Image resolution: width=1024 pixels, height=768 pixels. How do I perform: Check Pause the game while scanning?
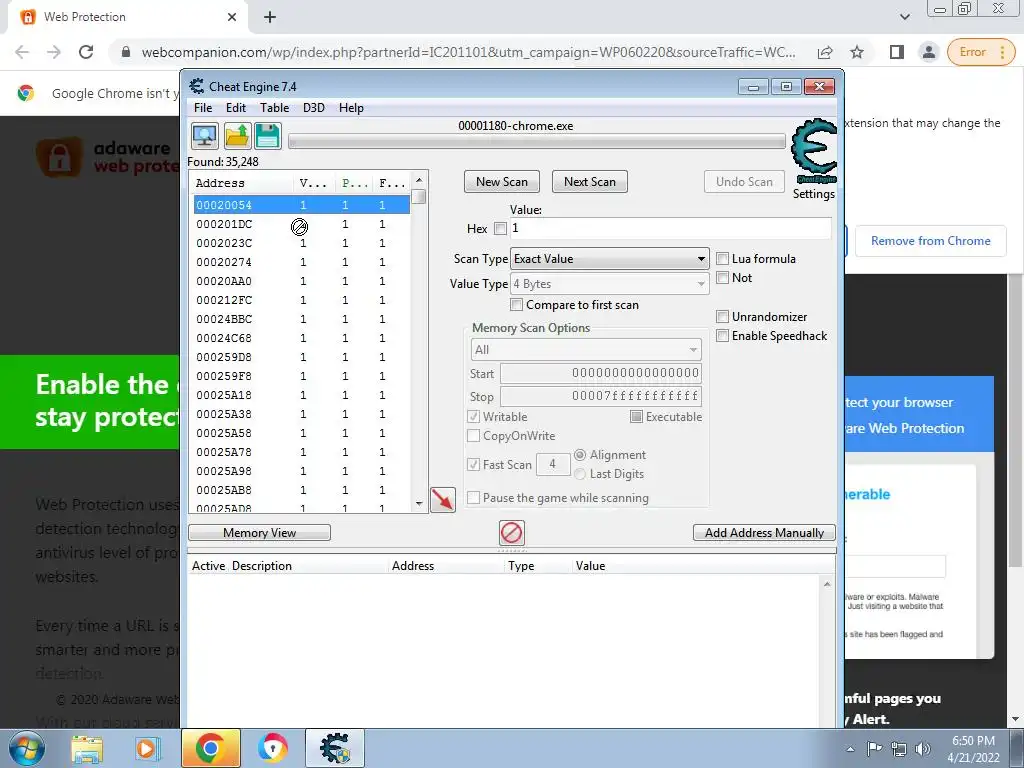click(473, 498)
